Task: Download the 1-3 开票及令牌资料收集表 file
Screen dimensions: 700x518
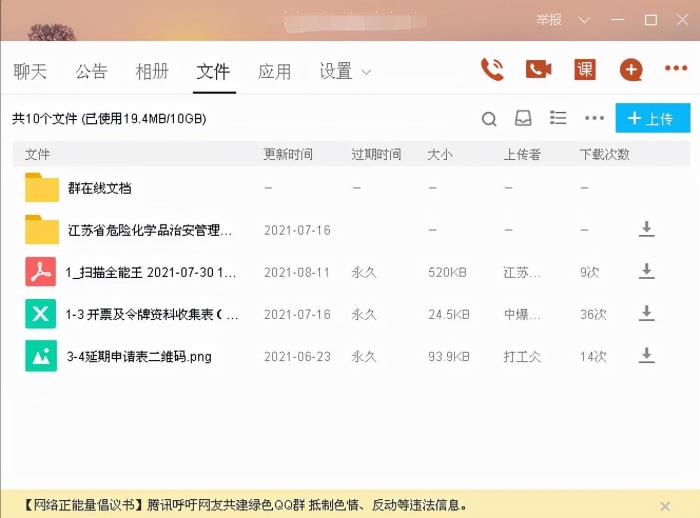Action: [647, 313]
